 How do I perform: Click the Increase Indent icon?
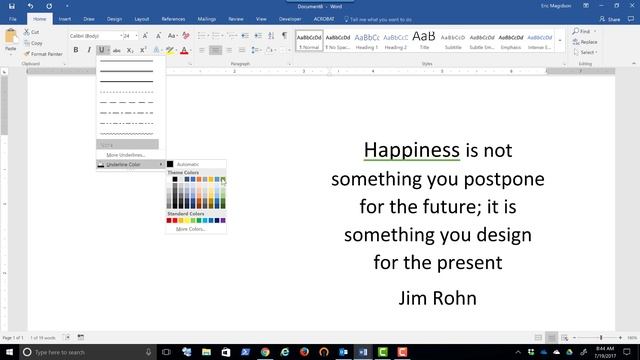(258, 36)
